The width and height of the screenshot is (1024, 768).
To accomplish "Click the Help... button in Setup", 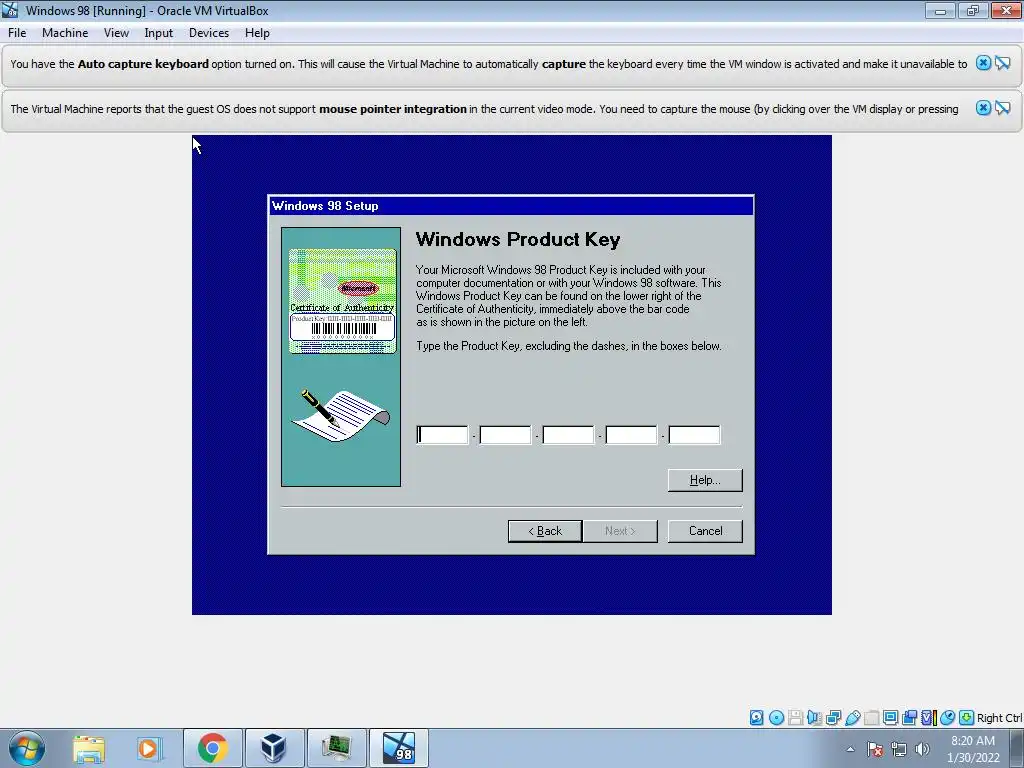I will coord(705,480).
